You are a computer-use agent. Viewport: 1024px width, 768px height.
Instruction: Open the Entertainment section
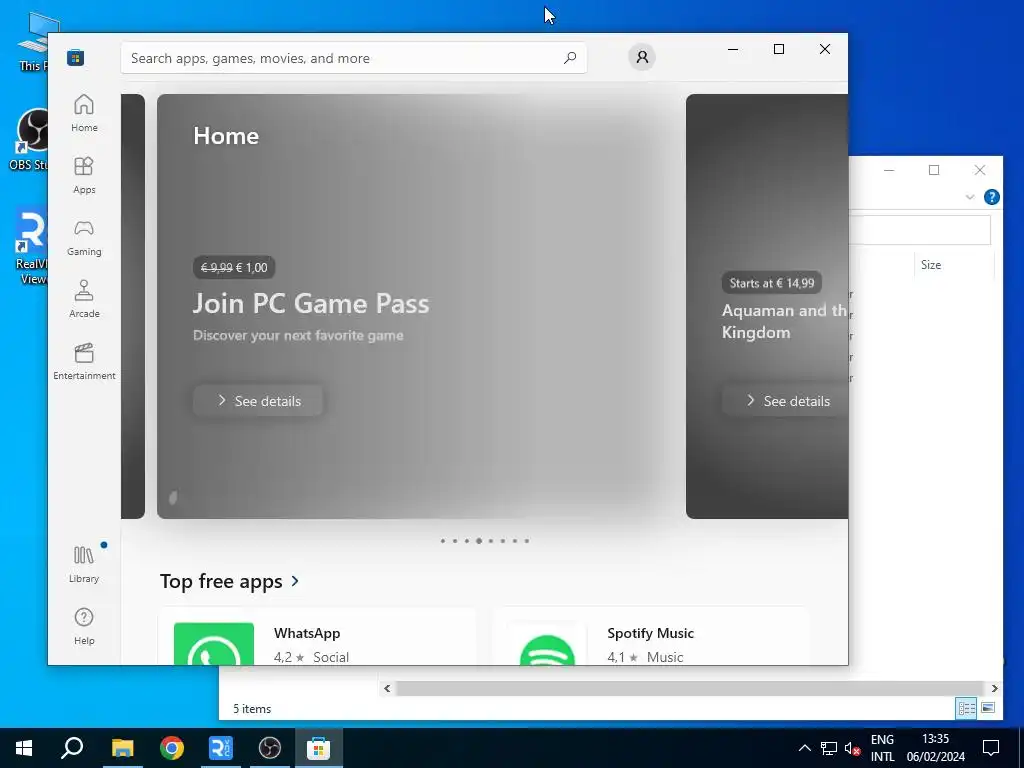point(84,361)
